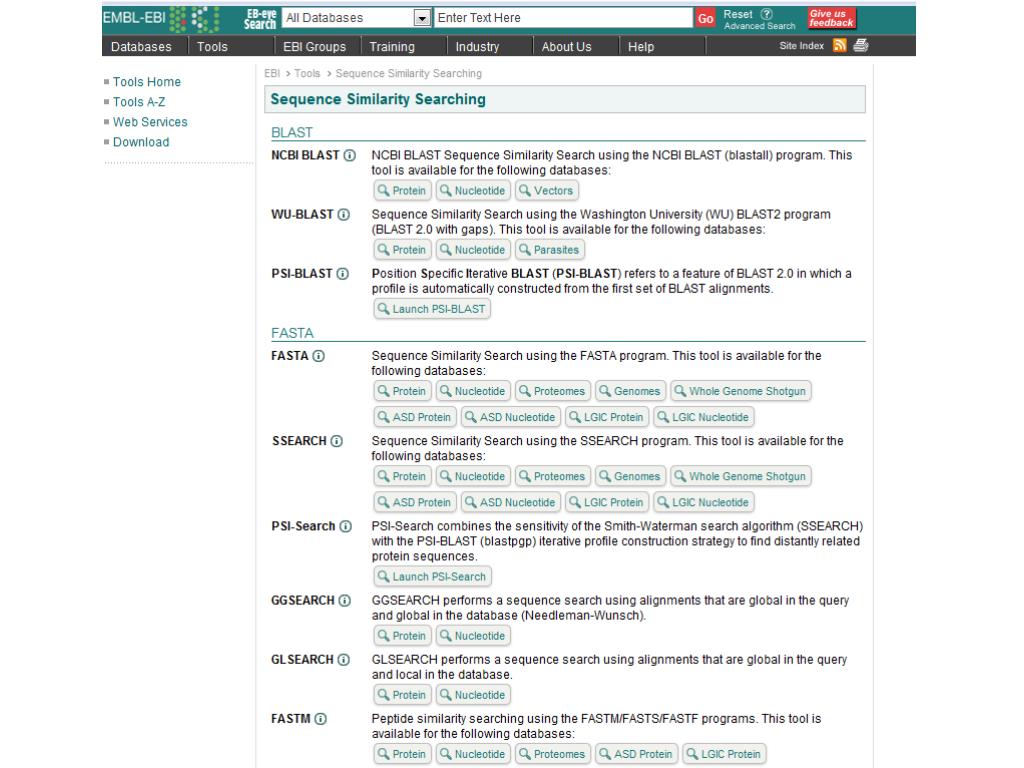Click the Launch PSI-Search button
1024x768 pixels.
click(432, 577)
